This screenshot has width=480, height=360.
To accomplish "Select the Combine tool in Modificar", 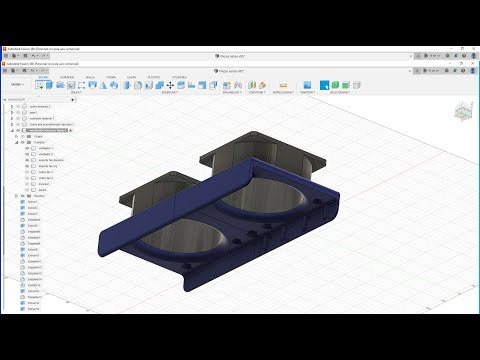I will pyautogui.click(x=160, y=85).
